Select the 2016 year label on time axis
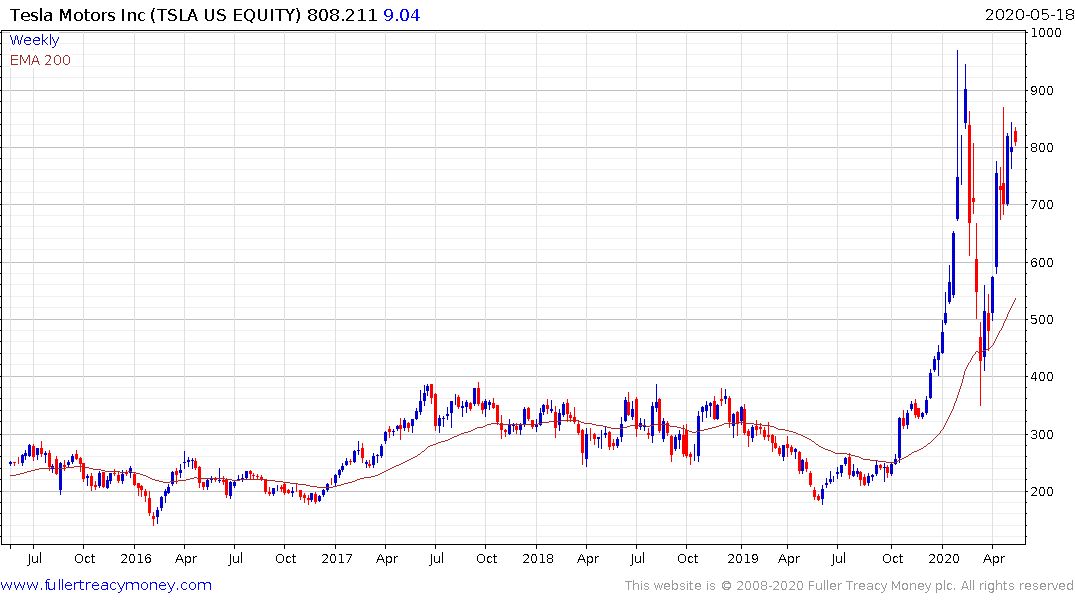The image size is (1075, 600). (136, 558)
